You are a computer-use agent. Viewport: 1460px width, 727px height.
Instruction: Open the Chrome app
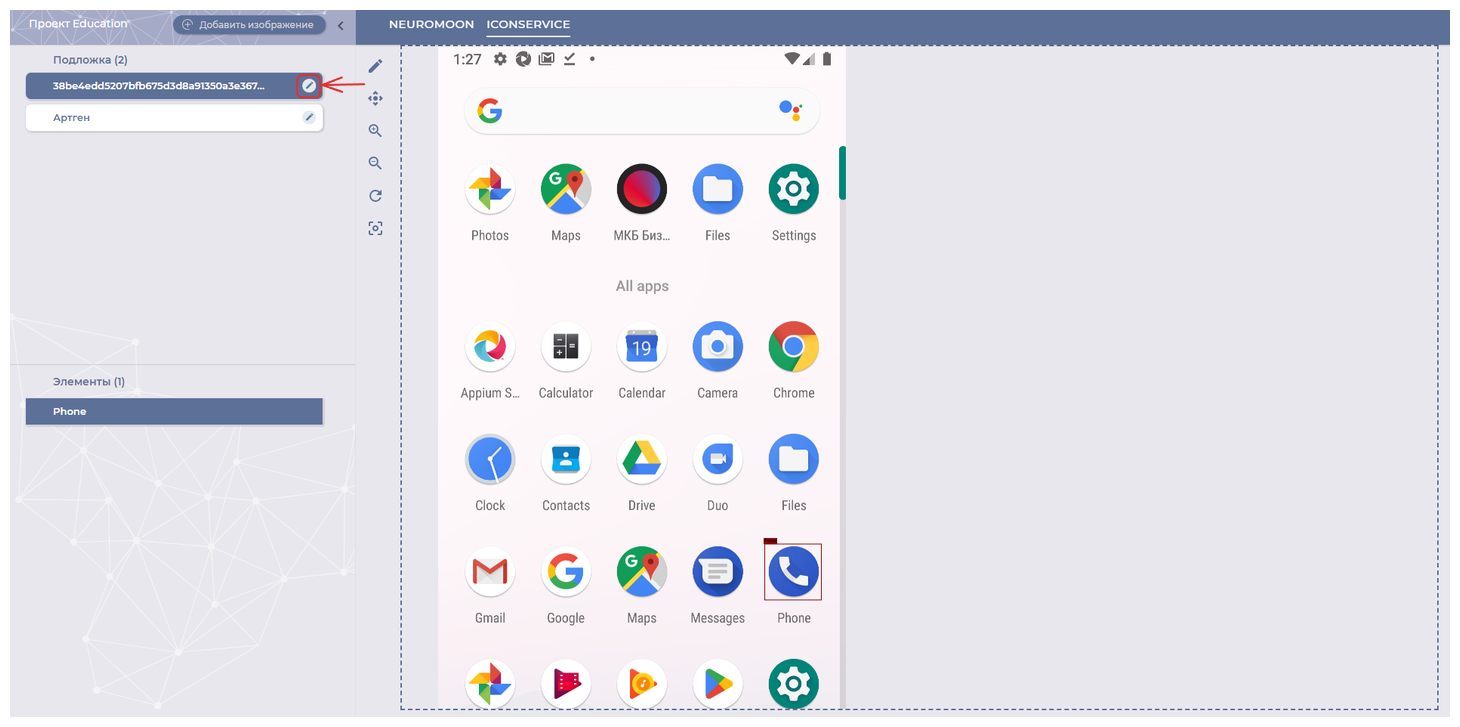794,347
